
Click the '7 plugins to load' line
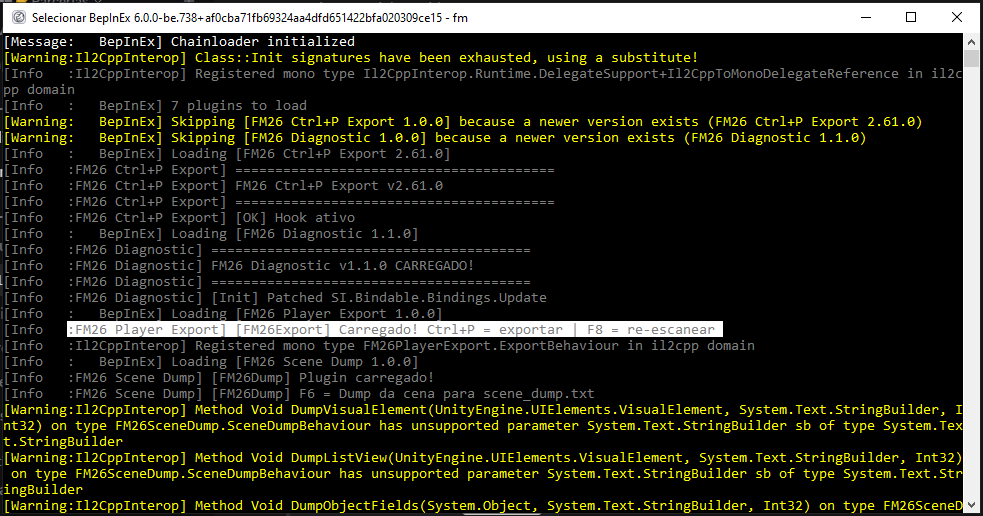pyautogui.click(x=155, y=105)
